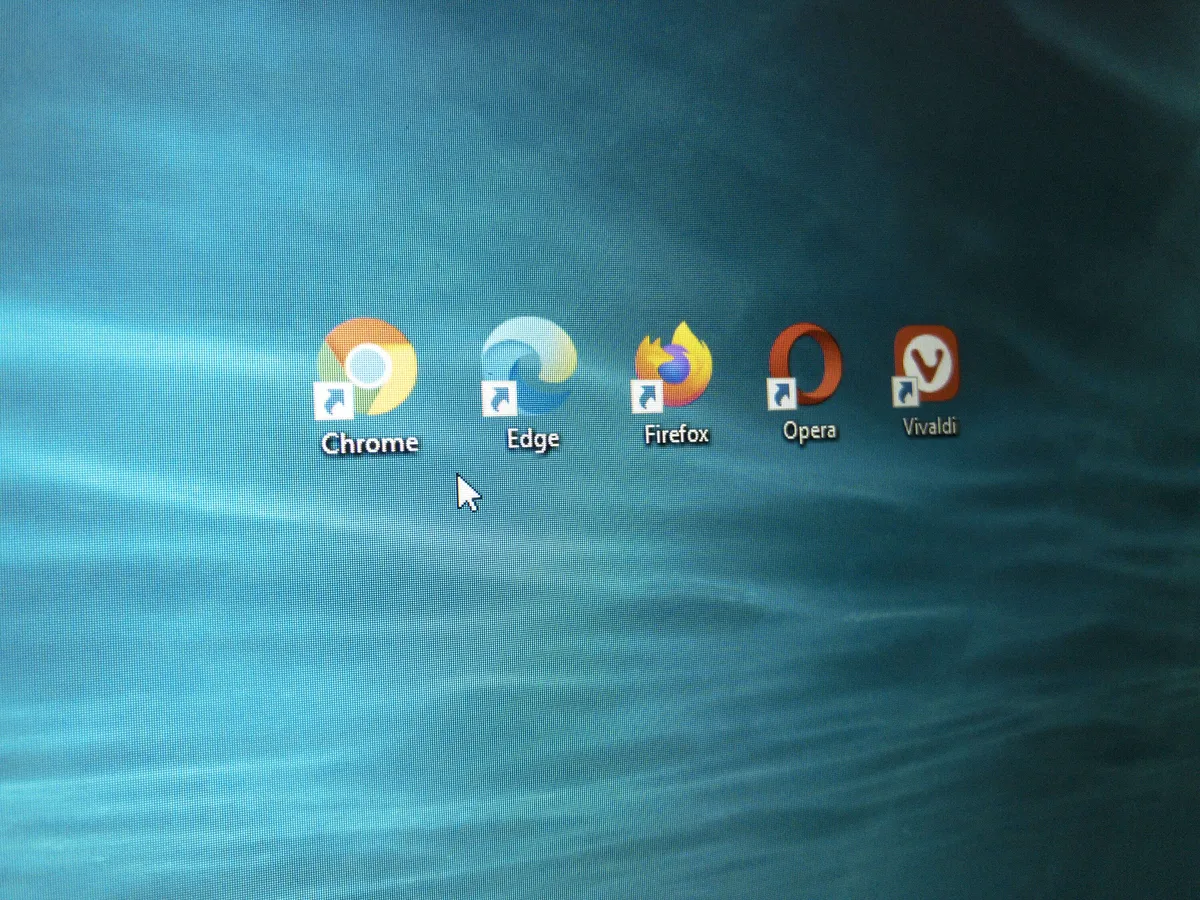Select the Edge desktop shortcut icon
1200x900 pixels.
(529, 365)
